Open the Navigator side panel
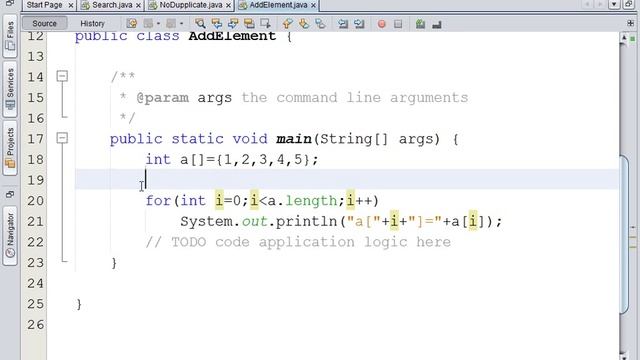This screenshot has width=640, height=360. click(10, 236)
